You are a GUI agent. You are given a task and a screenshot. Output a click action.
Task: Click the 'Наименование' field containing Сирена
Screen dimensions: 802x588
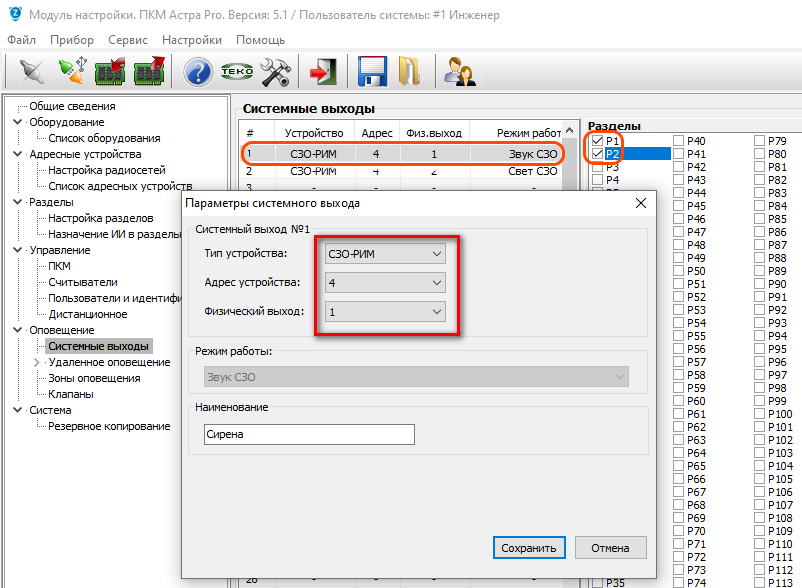point(307,434)
